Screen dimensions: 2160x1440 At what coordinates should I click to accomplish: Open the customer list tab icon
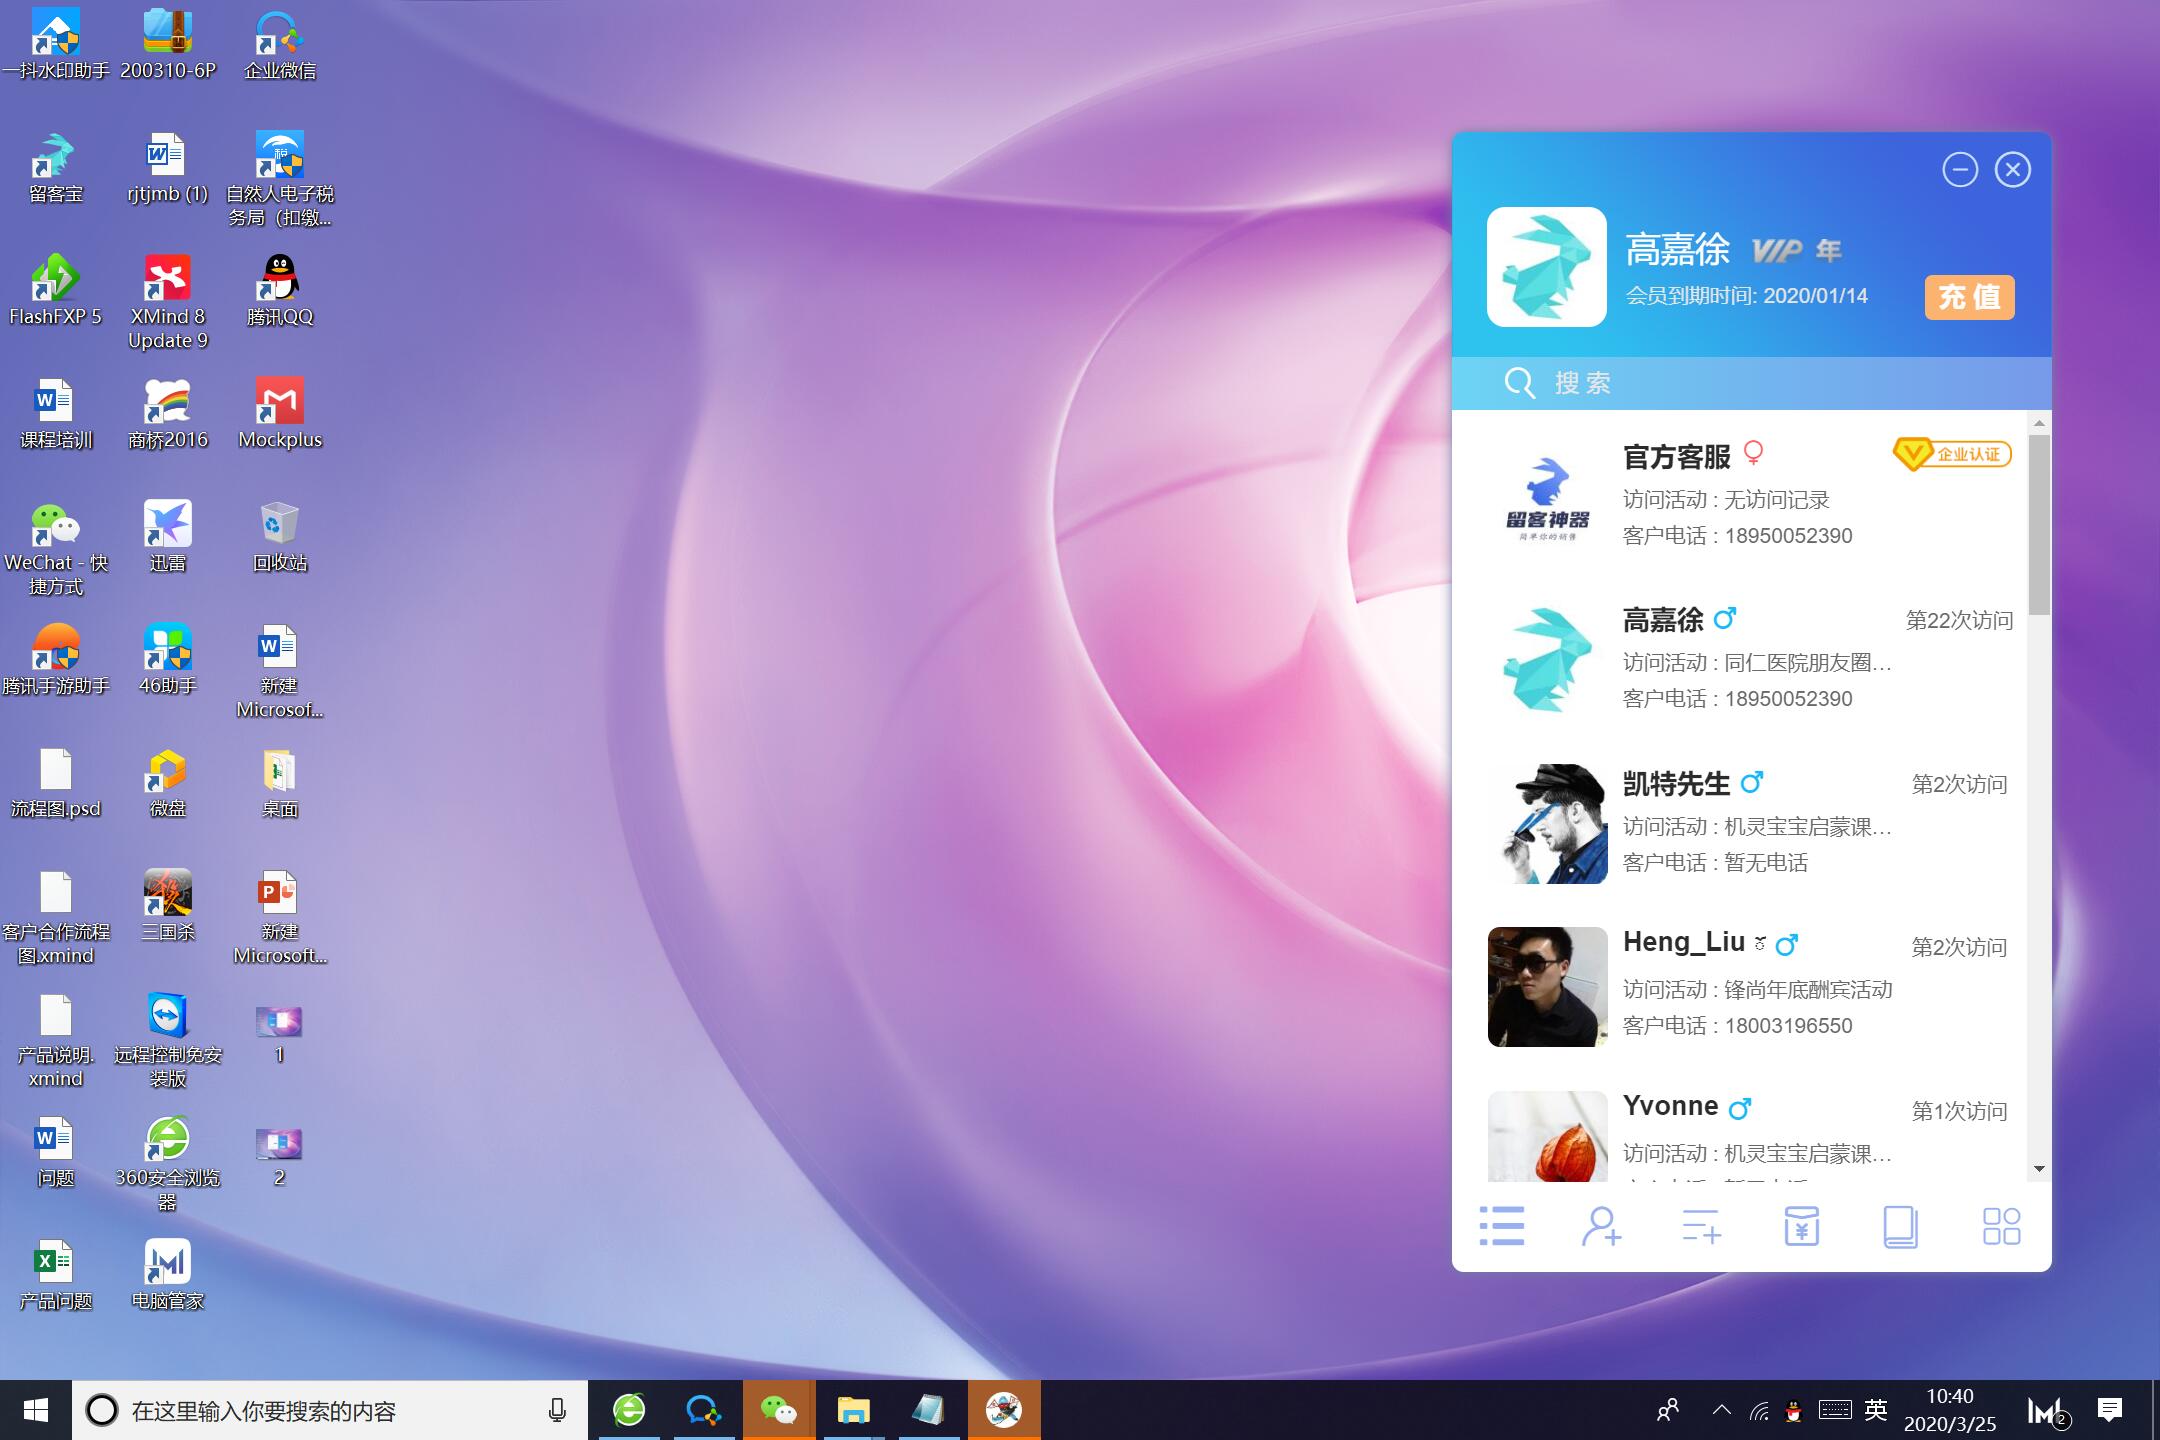pyautogui.click(x=1502, y=1226)
